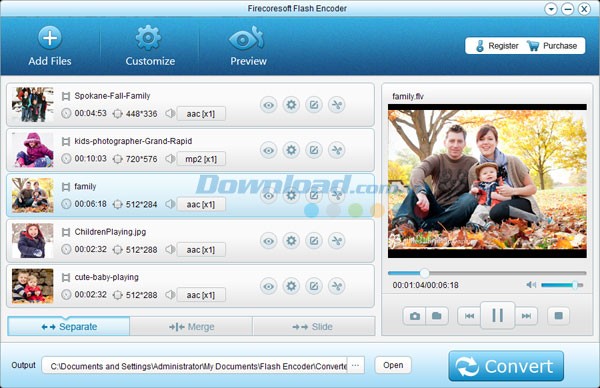This screenshot has height=388, width=600.
Task: Toggle the speaker icon for cute-baby-playing
Action: pos(170,295)
